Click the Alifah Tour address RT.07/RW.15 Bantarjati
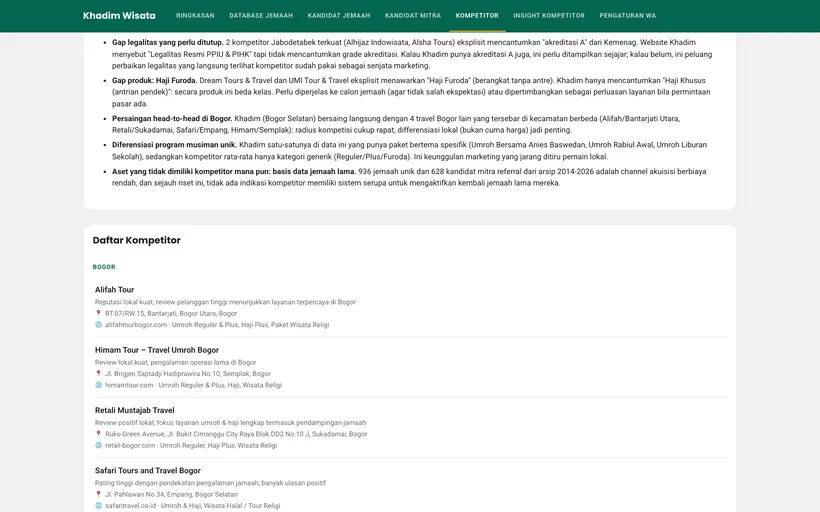This screenshot has height=512, width=820. [171, 313]
